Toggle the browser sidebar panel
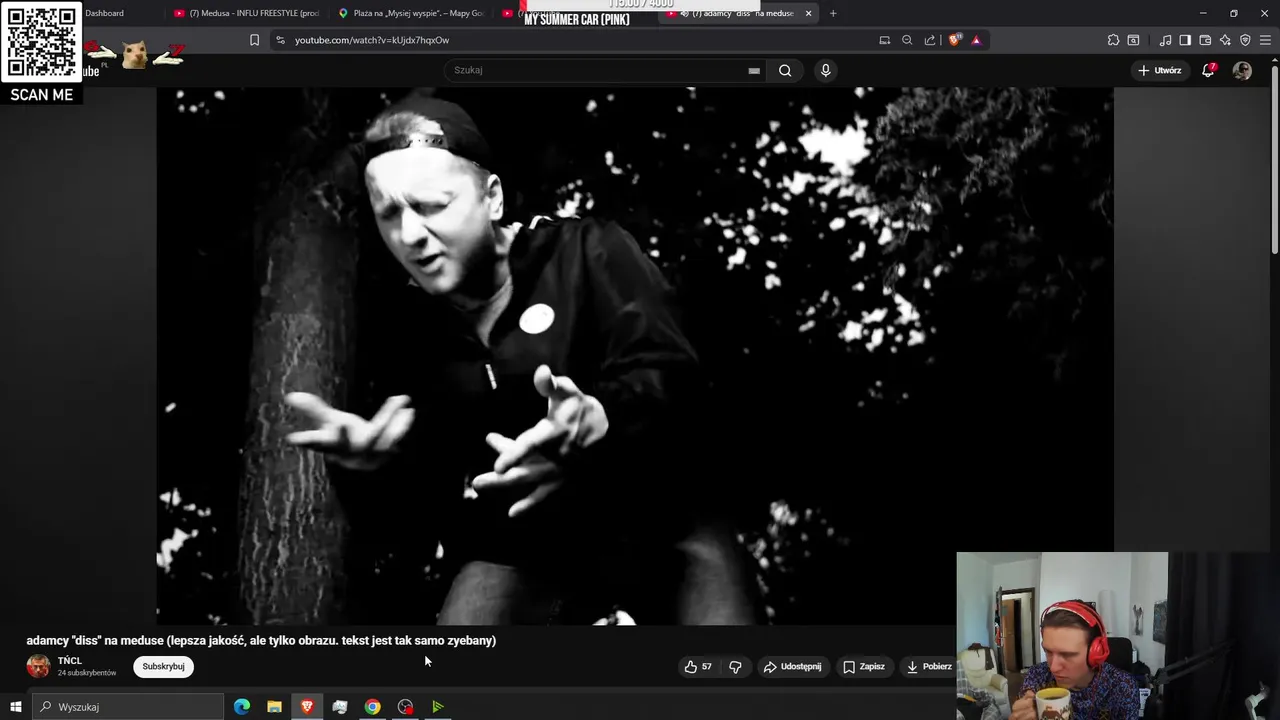 click(1185, 40)
